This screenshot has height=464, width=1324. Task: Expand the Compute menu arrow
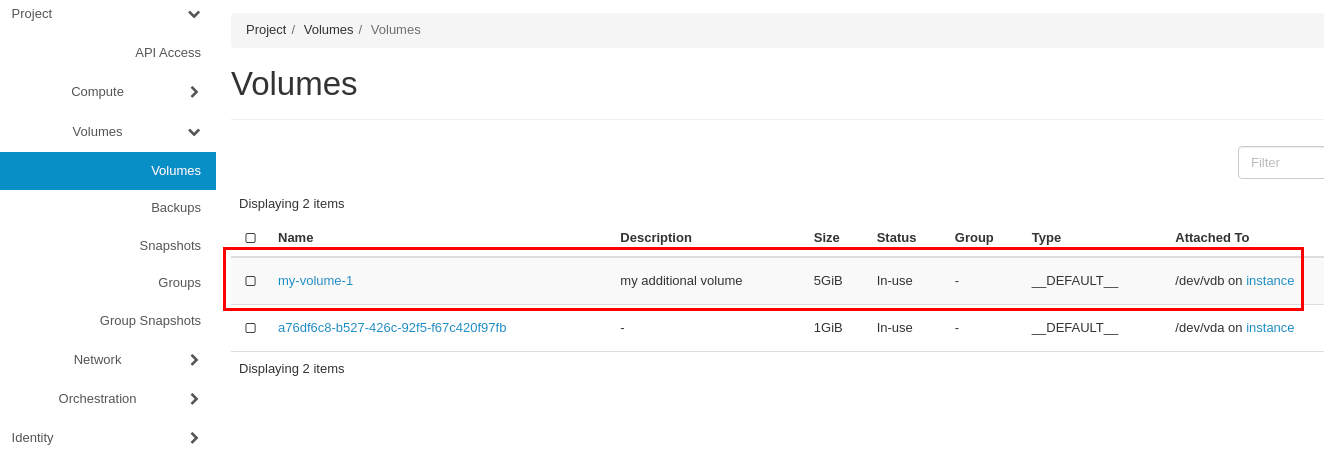(x=194, y=92)
